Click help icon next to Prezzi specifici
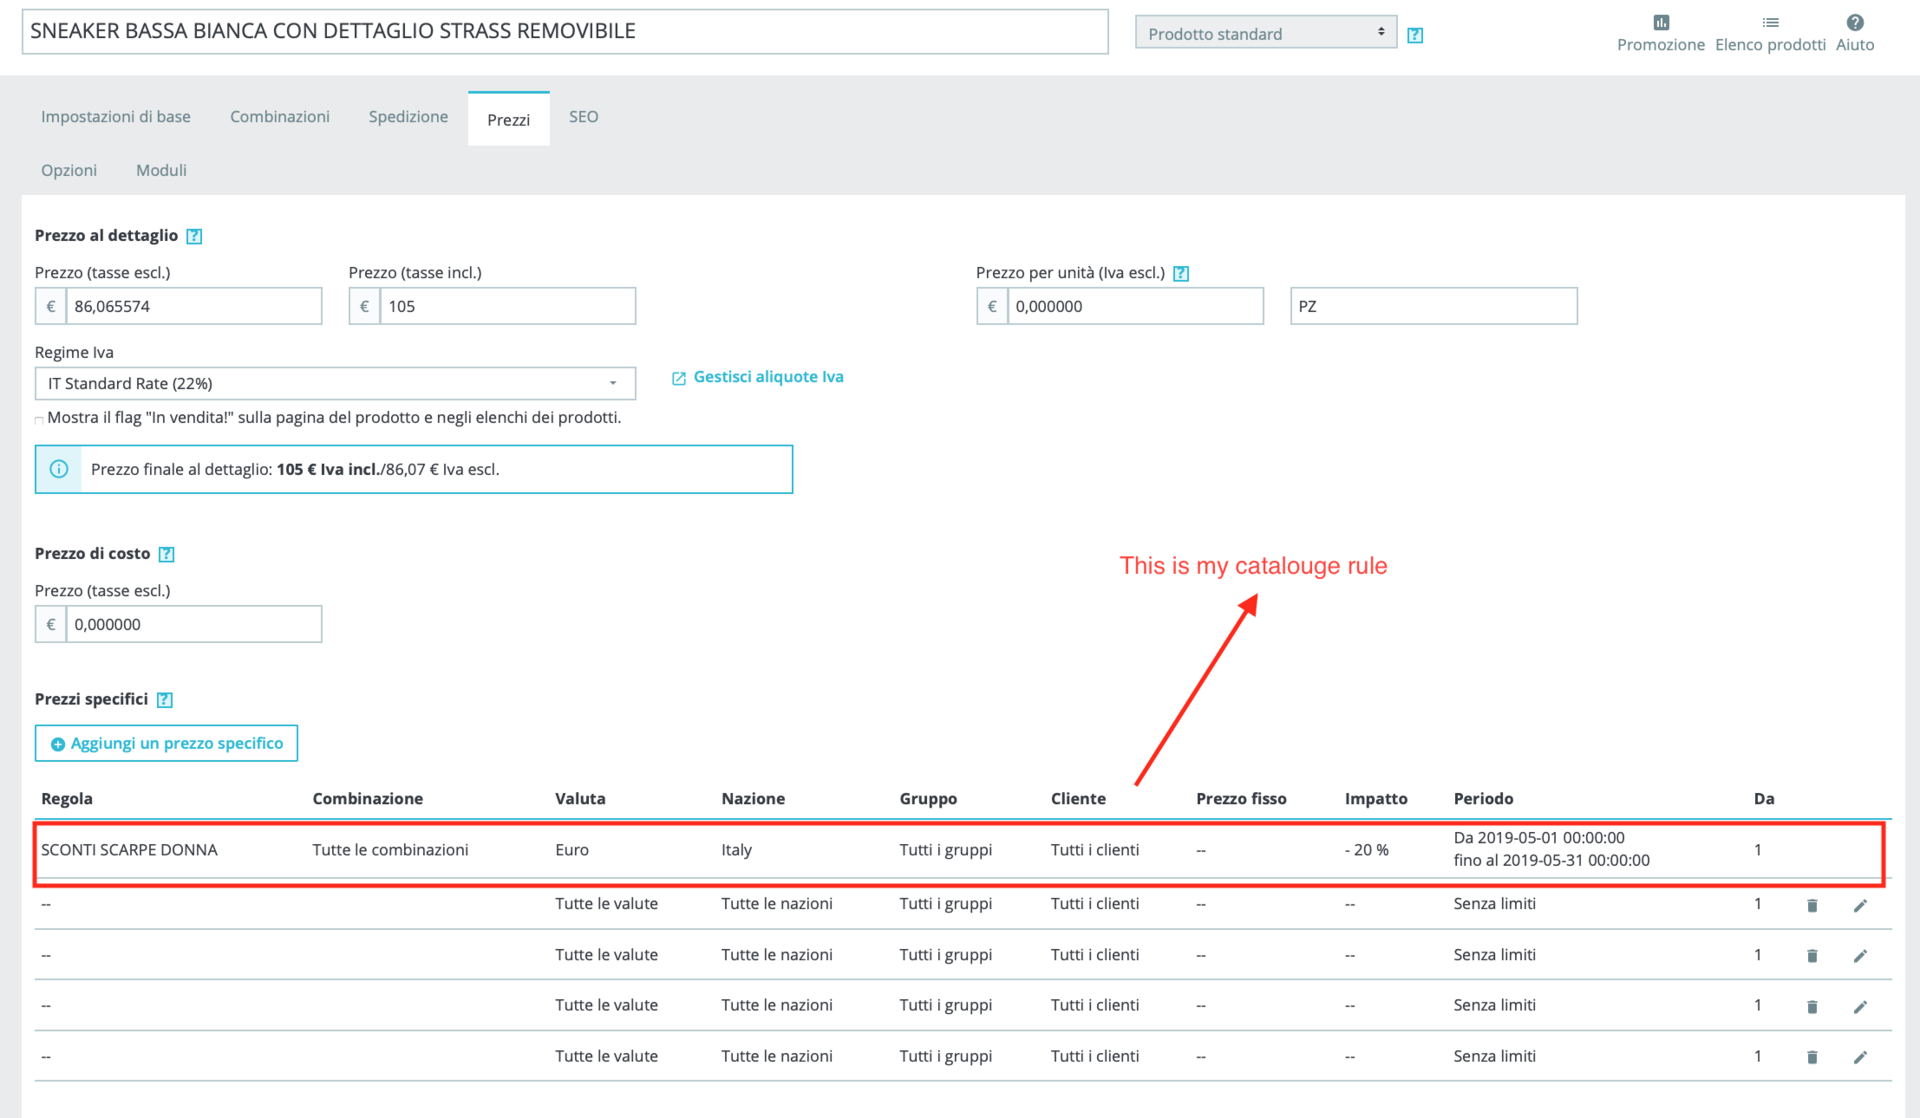1920x1118 pixels. (x=165, y=700)
